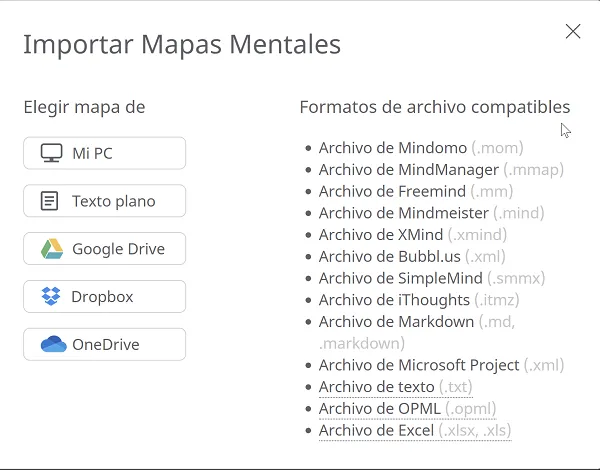Select the Texto plano import option
600x470 pixels.
[x=104, y=201]
